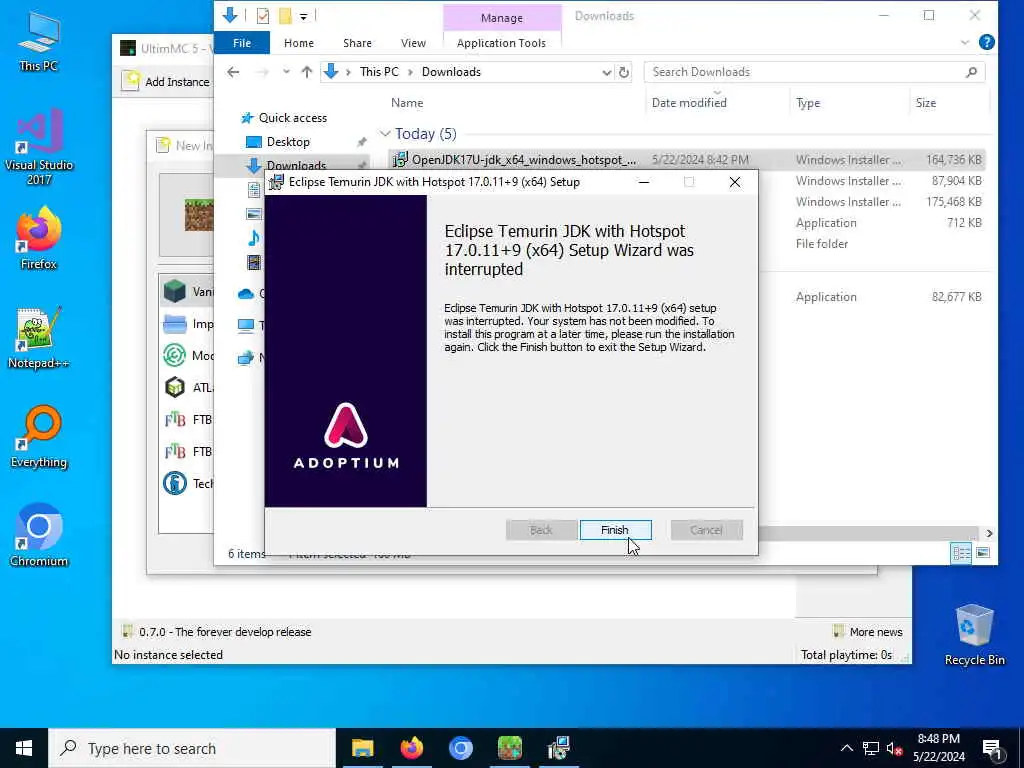
Task: Click the Network icon in navigation pane
Action: tap(246, 357)
